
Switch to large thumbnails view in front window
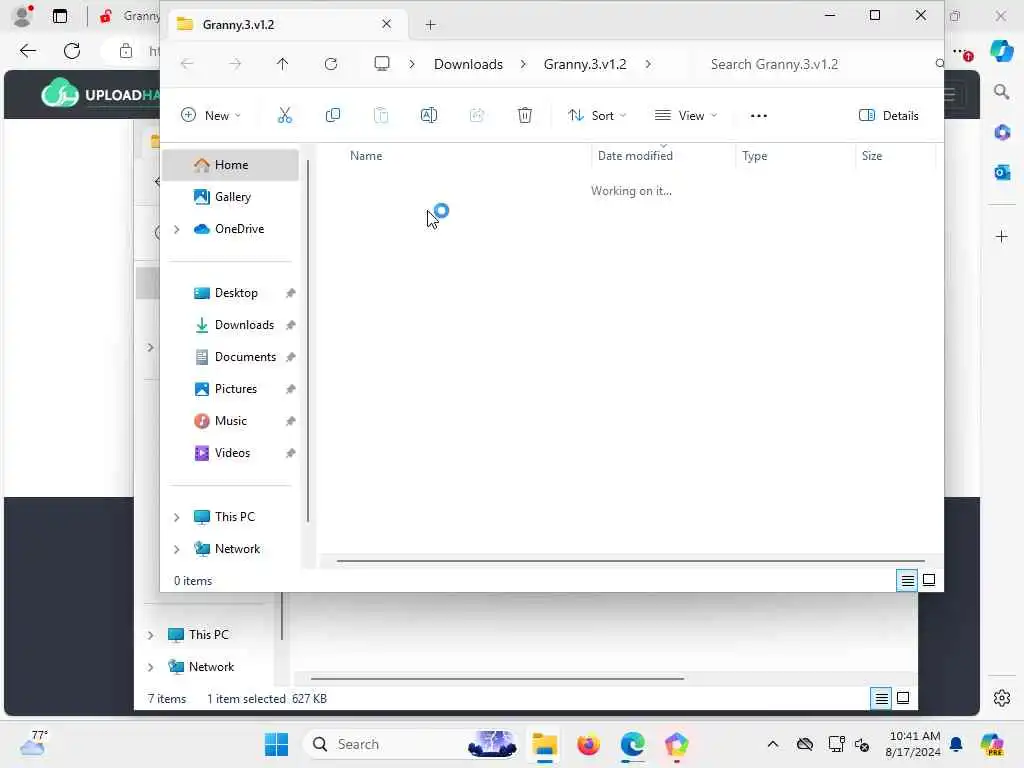pos(929,580)
